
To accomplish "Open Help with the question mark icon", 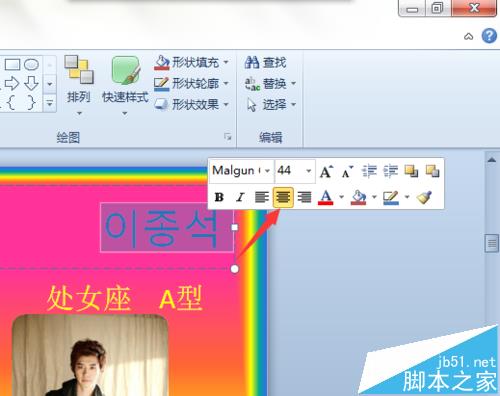I will point(489,36).
